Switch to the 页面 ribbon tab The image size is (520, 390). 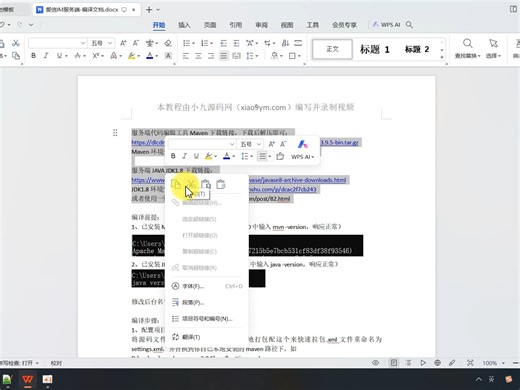(210, 25)
